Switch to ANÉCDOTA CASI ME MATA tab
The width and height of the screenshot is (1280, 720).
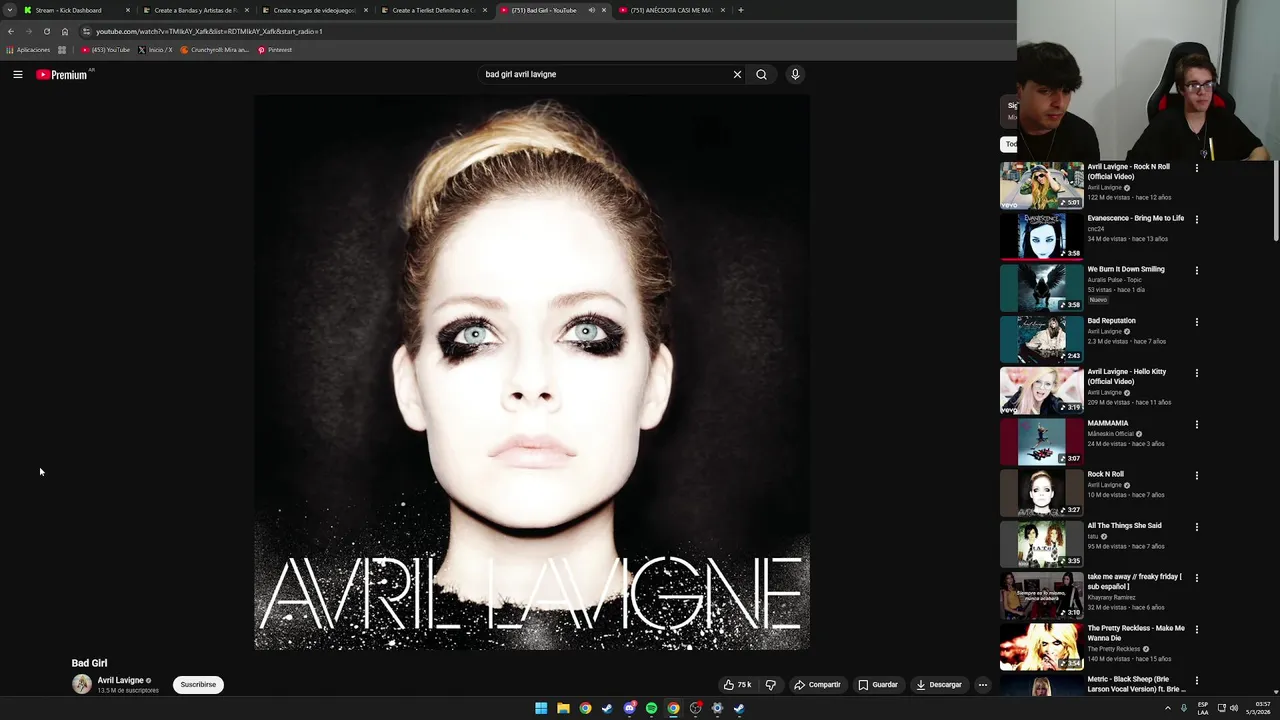(x=671, y=10)
